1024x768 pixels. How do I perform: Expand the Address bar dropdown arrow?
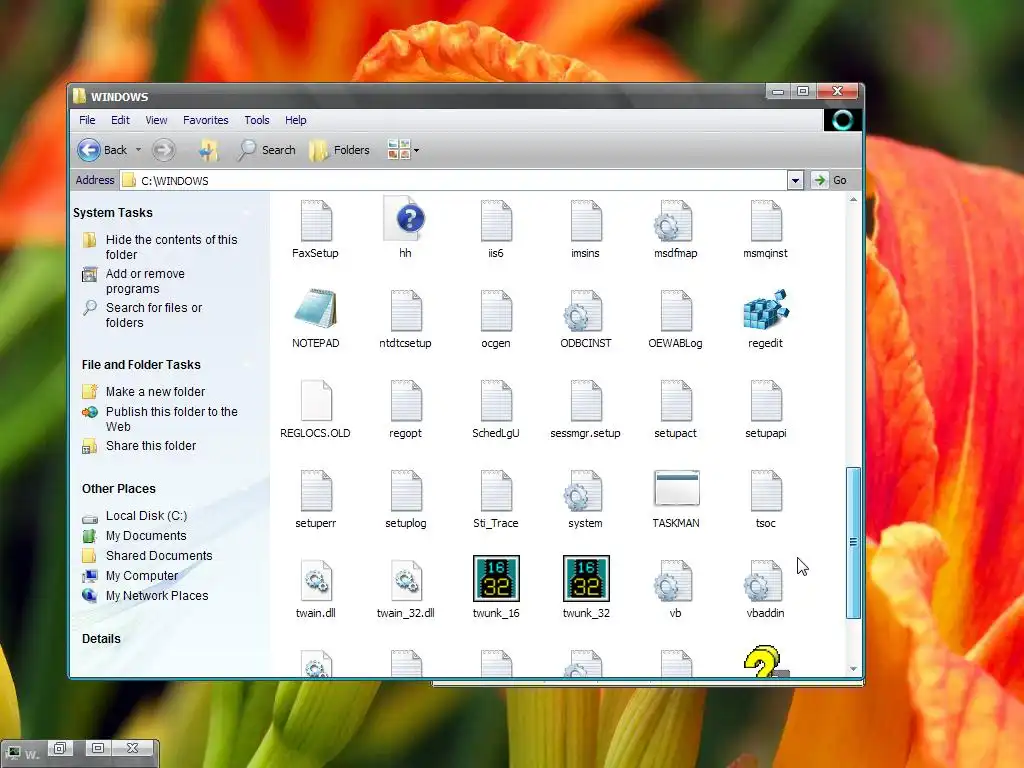795,180
